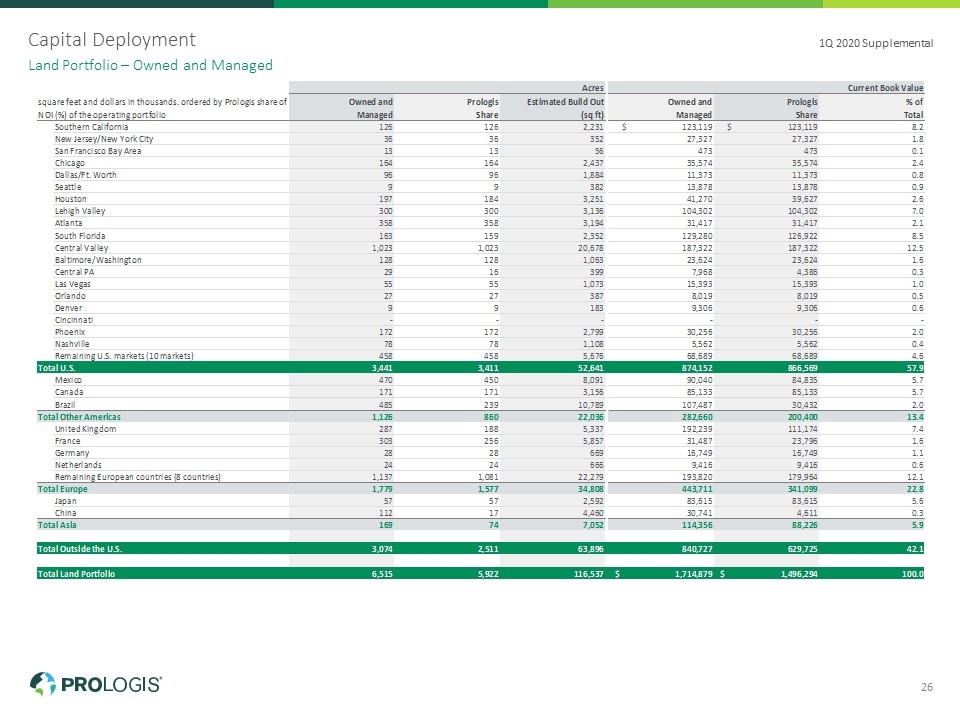Viewport: 960px width, 720px height.
Task: Click Total Europe book value 443,711
Action: coord(697,489)
